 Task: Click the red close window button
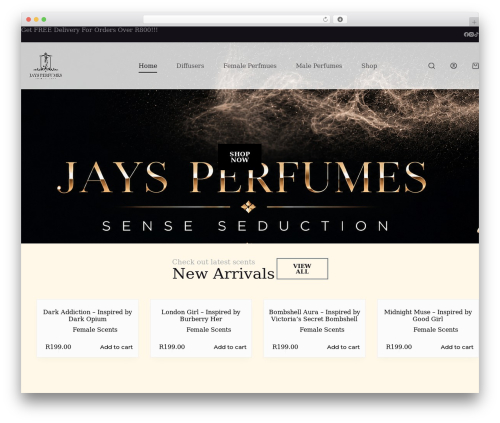[29, 19]
